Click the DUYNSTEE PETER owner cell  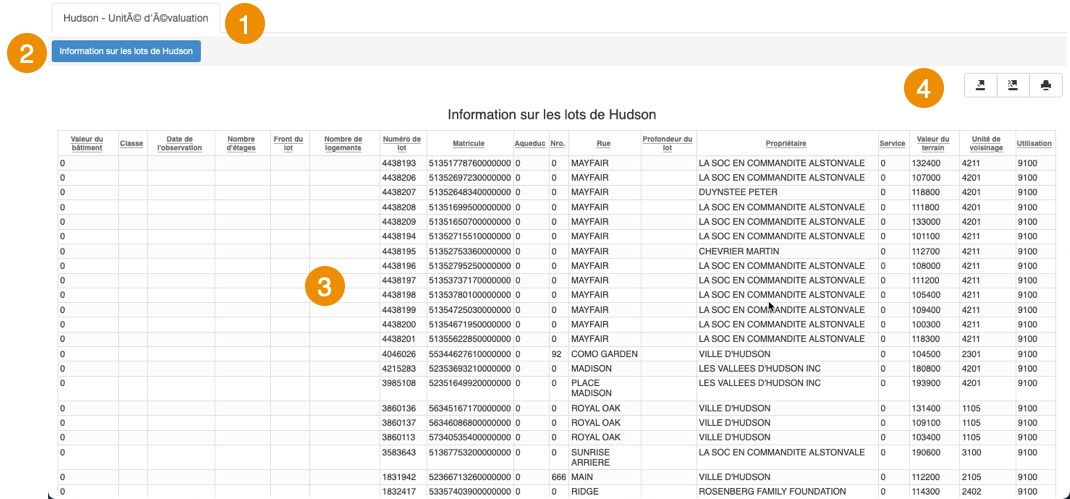738,192
